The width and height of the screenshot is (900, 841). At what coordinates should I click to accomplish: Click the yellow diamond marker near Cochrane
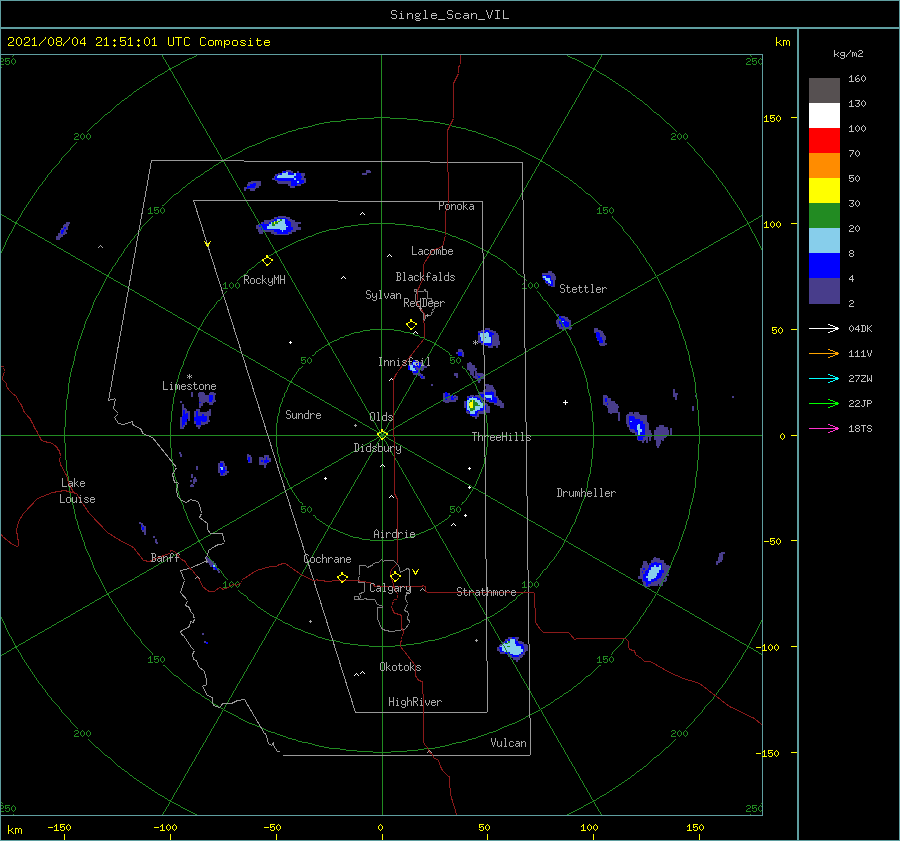pyautogui.click(x=343, y=578)
